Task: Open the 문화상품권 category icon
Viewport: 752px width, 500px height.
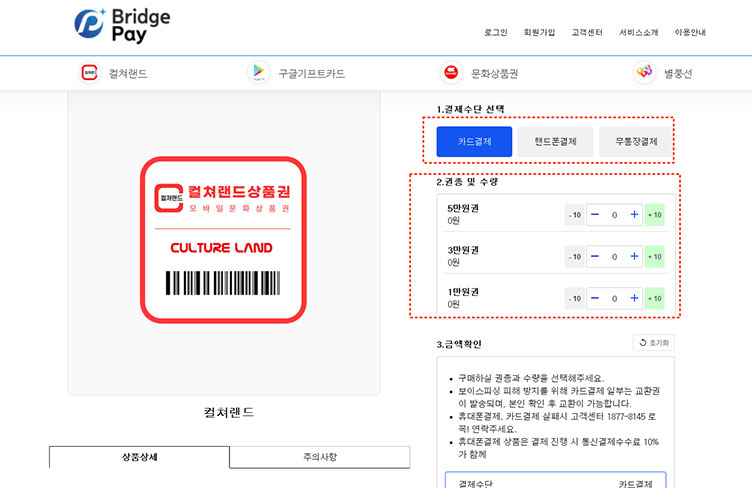Action: 451,73
